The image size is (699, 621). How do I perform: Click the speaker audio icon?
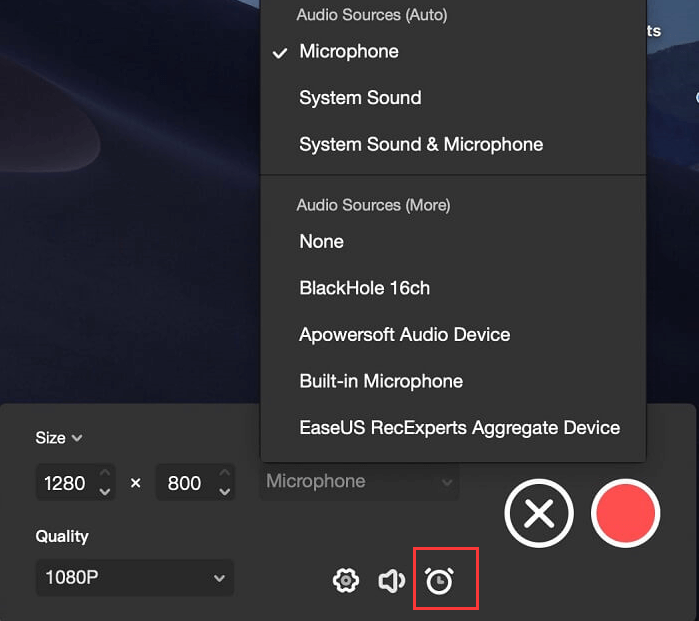392,581
